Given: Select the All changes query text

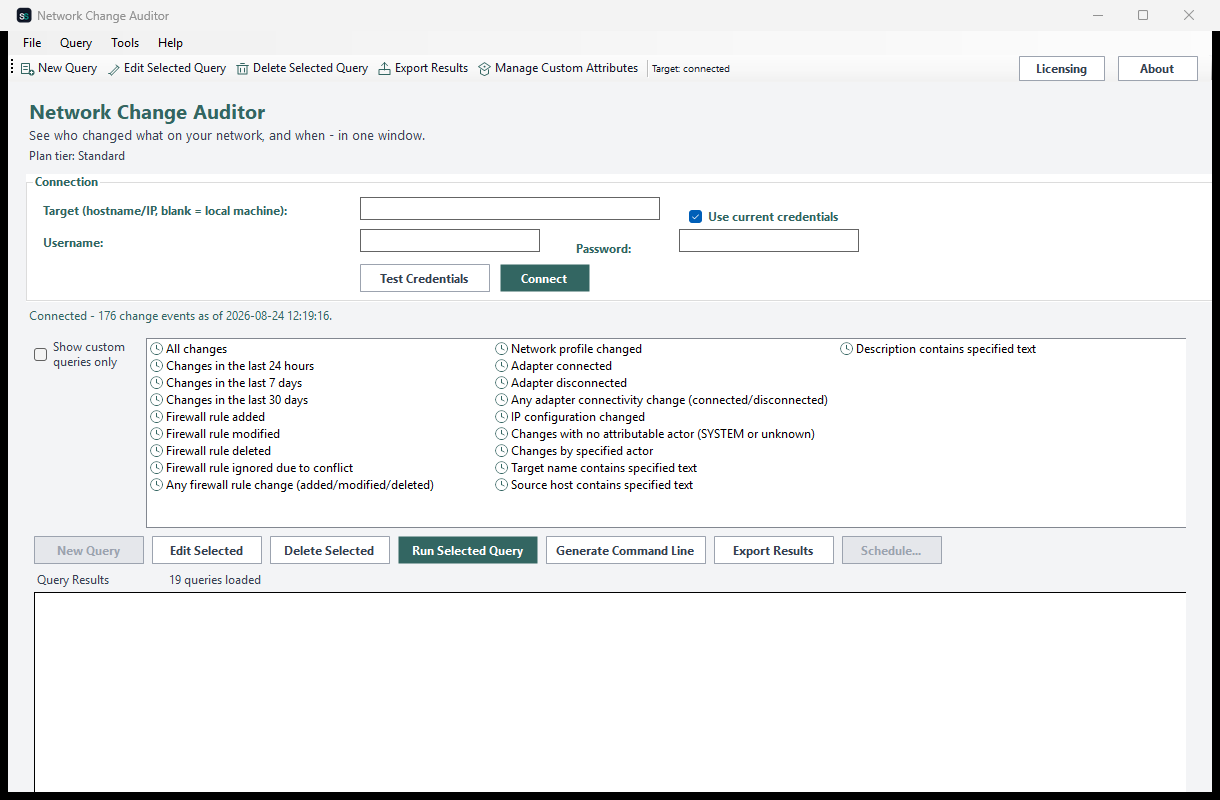Looking at the screenshot, I should [196, 349].
